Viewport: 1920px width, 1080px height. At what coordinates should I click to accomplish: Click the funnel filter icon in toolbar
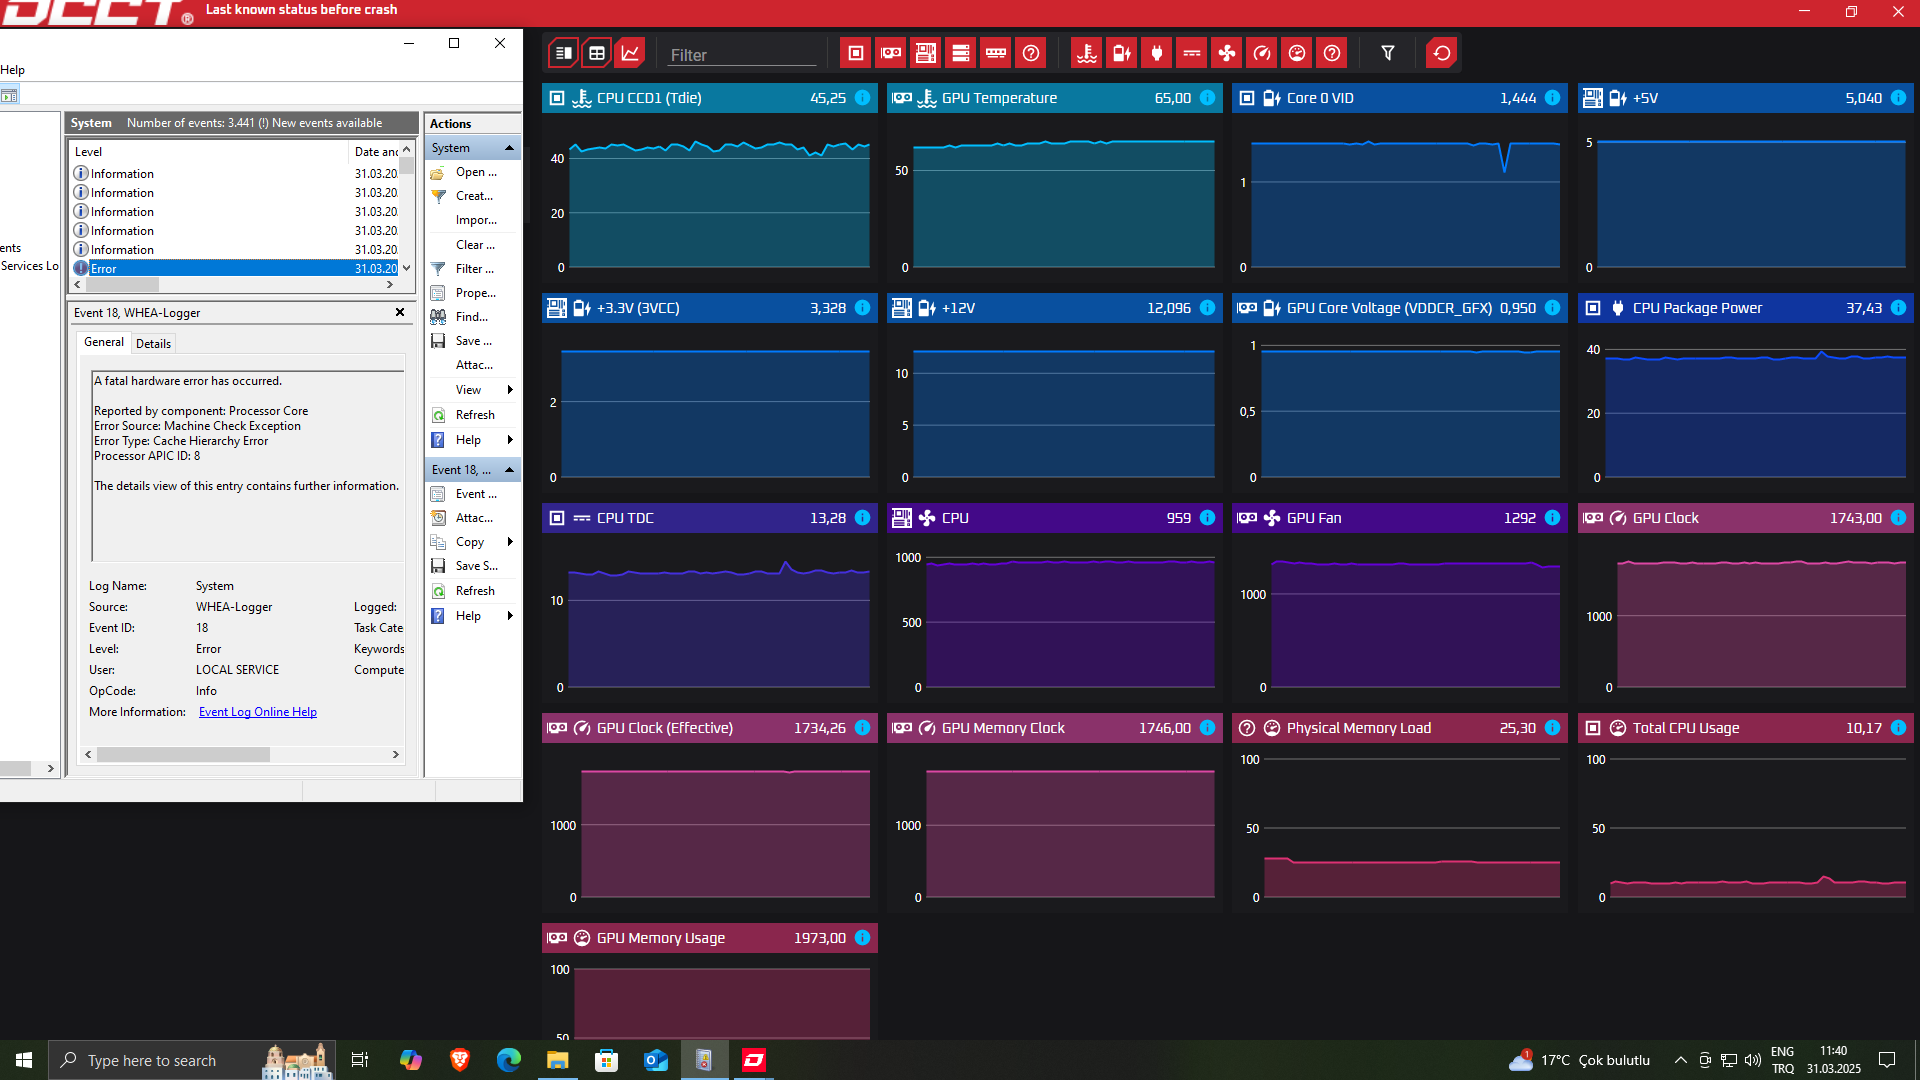pyautogui.click(x=1388, y=53)
